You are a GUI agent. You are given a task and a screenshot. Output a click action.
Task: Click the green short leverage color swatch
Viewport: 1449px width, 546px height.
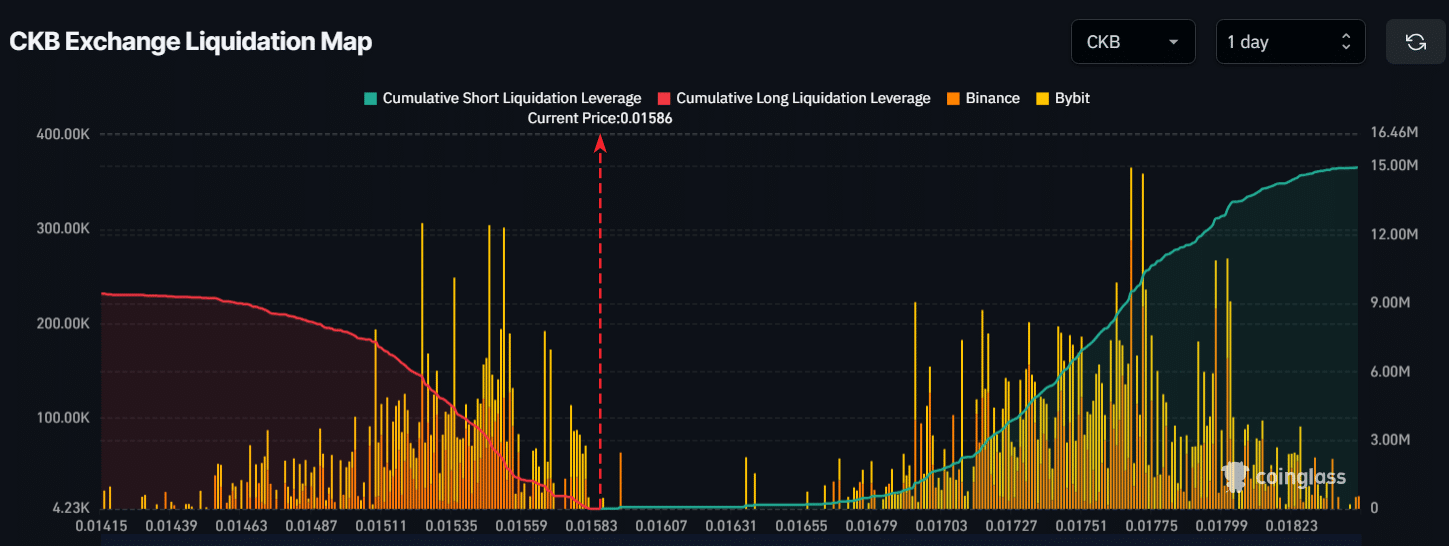click(371, 99)
